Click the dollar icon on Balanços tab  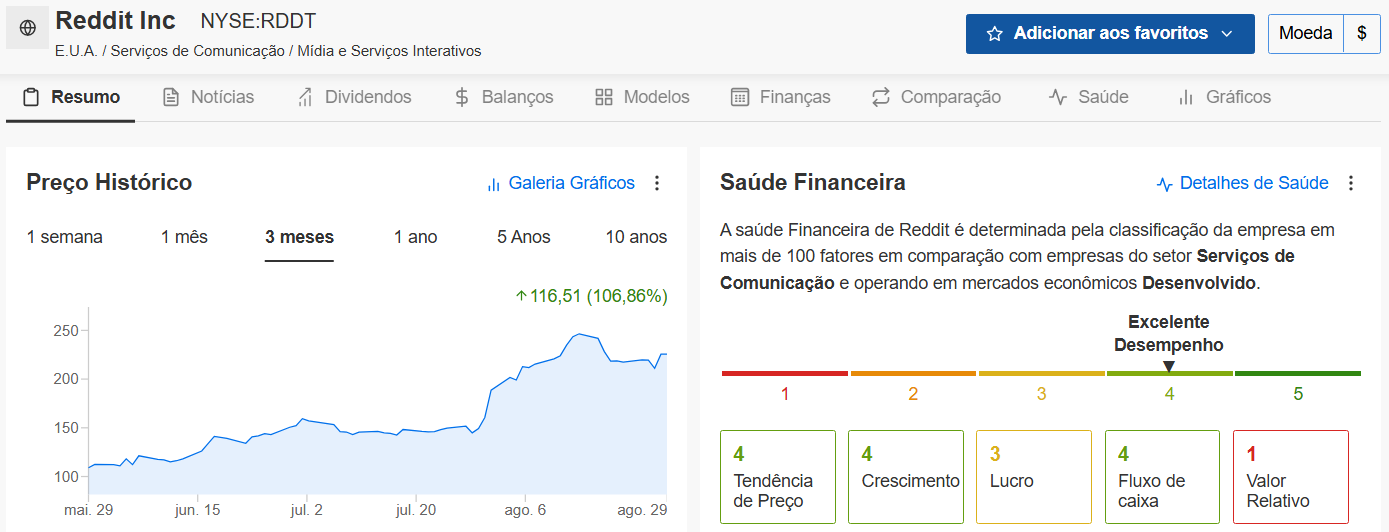[x=462, y=97]
